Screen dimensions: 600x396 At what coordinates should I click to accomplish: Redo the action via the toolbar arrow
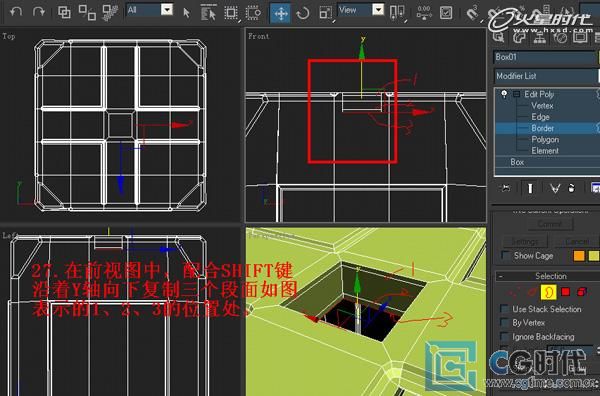pyautogui.click(x=39, y=12)
